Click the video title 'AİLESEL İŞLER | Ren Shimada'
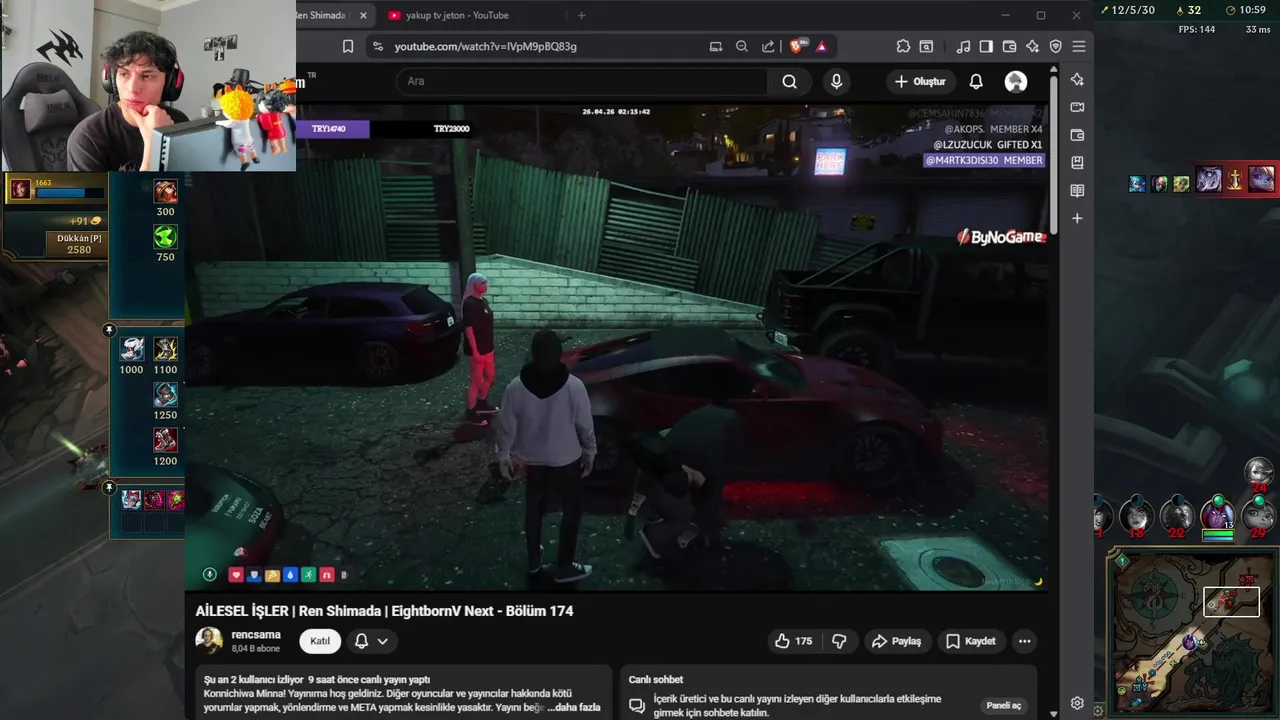 coord(384,611)
